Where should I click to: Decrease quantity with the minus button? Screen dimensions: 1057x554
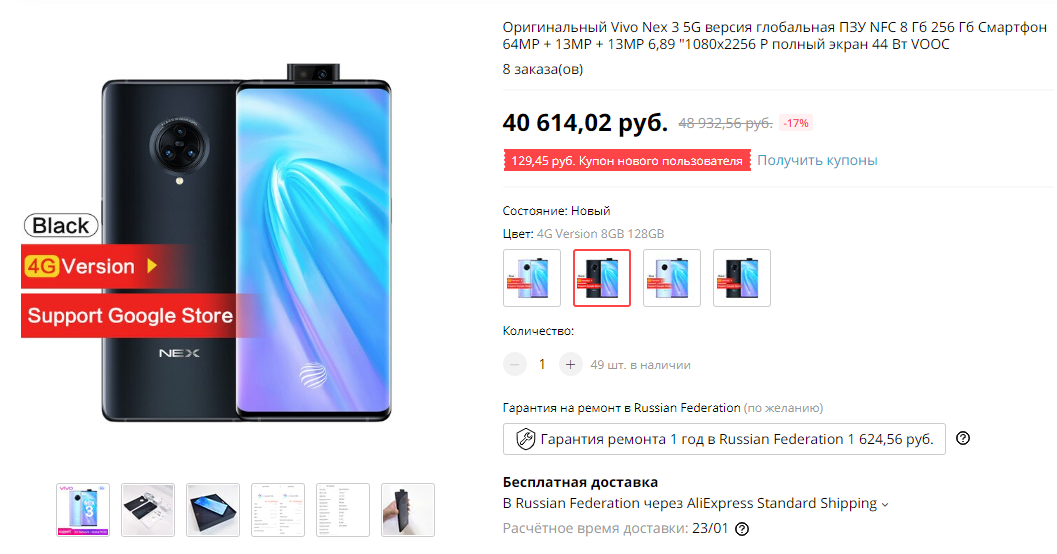(x=514, y=365)
